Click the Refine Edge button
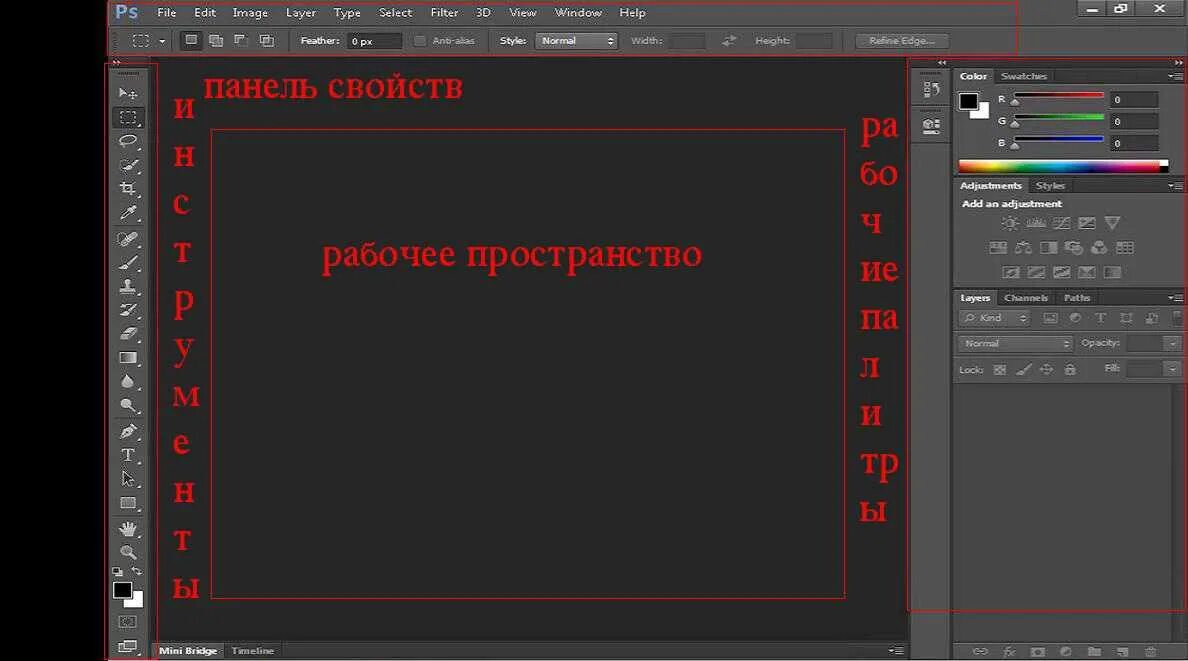Image resolution: width=1188 pixels, height=661 pixels. tap(902, 41)
